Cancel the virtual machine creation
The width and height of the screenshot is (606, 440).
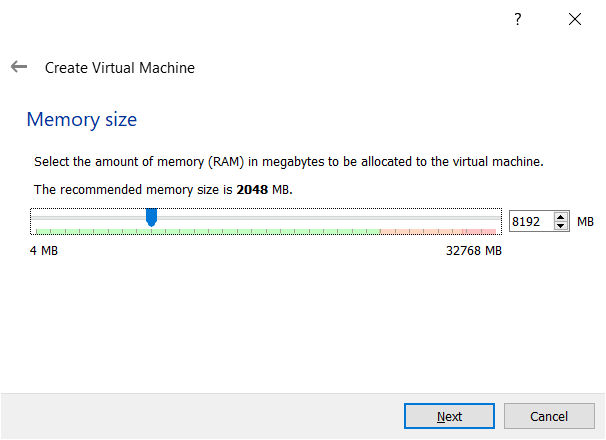pyautogui.click(x=549, y=416)
